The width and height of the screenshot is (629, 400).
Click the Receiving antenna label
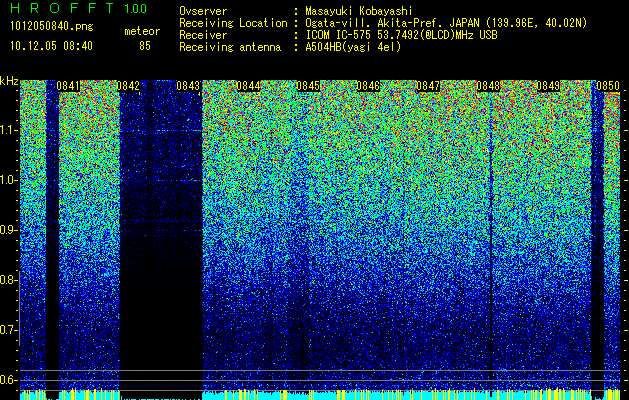(x=230, y=47)
